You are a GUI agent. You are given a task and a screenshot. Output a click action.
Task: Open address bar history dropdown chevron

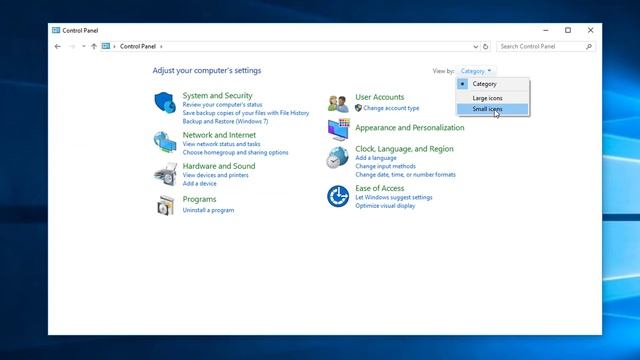click(476, 47)
